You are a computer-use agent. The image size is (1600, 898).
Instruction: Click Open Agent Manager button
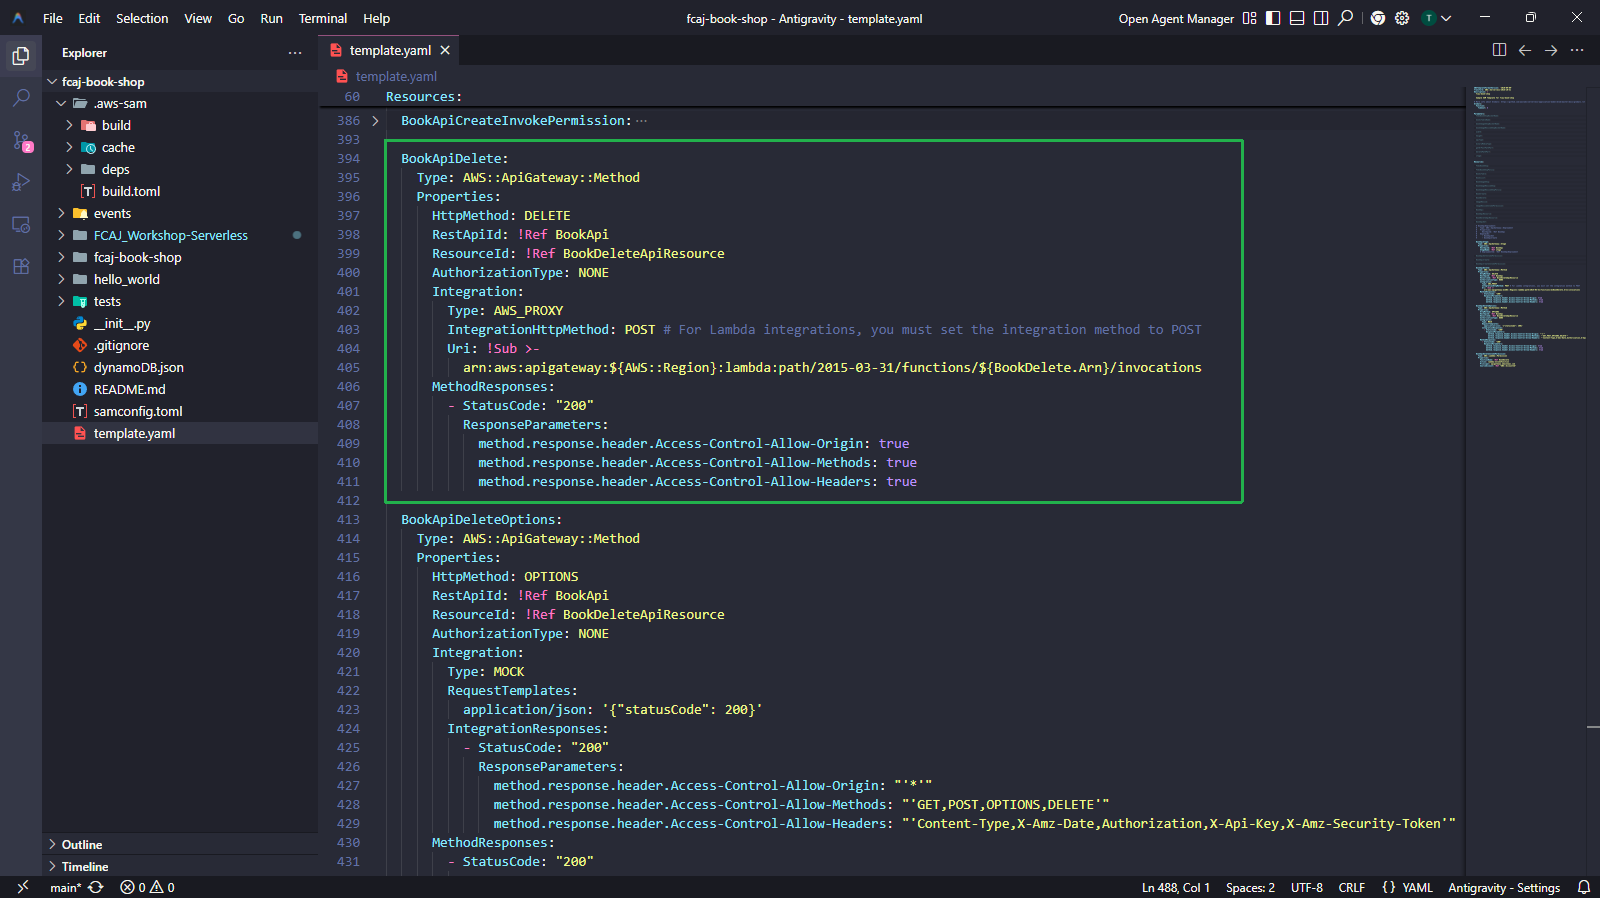pyautogui.click(x=1176, y=18)
